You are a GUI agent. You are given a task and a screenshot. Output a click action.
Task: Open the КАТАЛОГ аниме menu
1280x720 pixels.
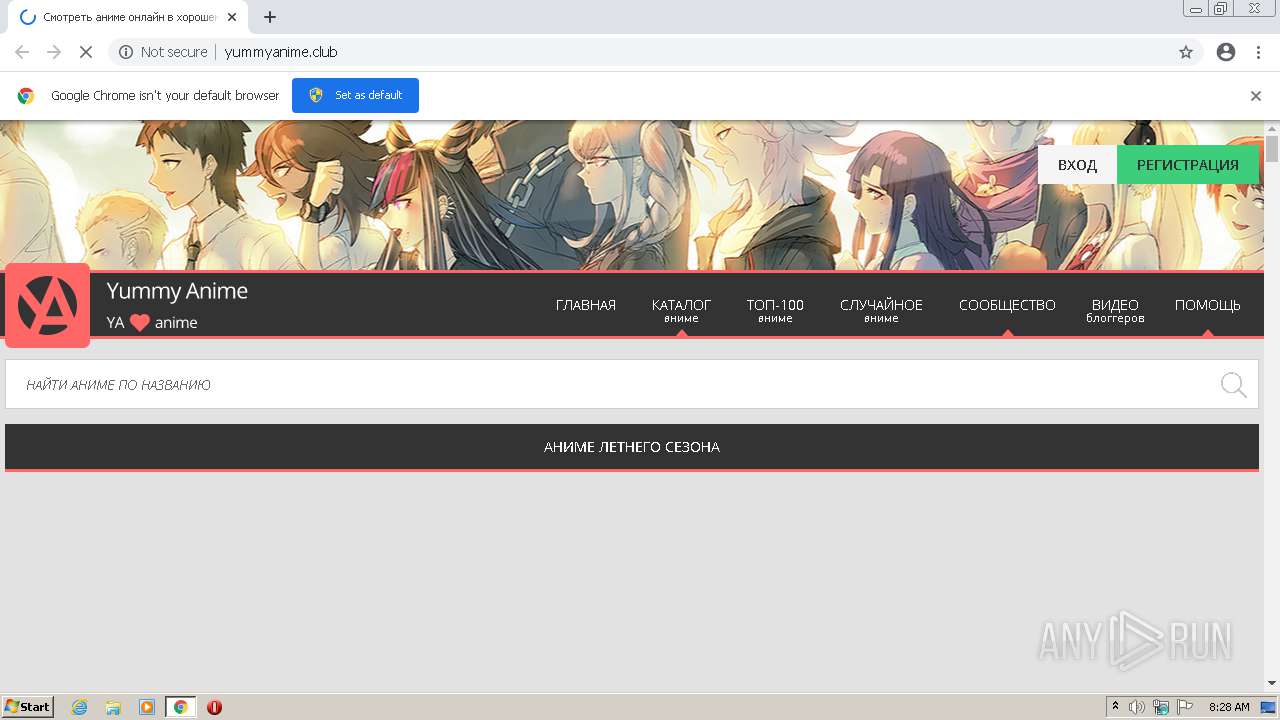click(681, 310)
